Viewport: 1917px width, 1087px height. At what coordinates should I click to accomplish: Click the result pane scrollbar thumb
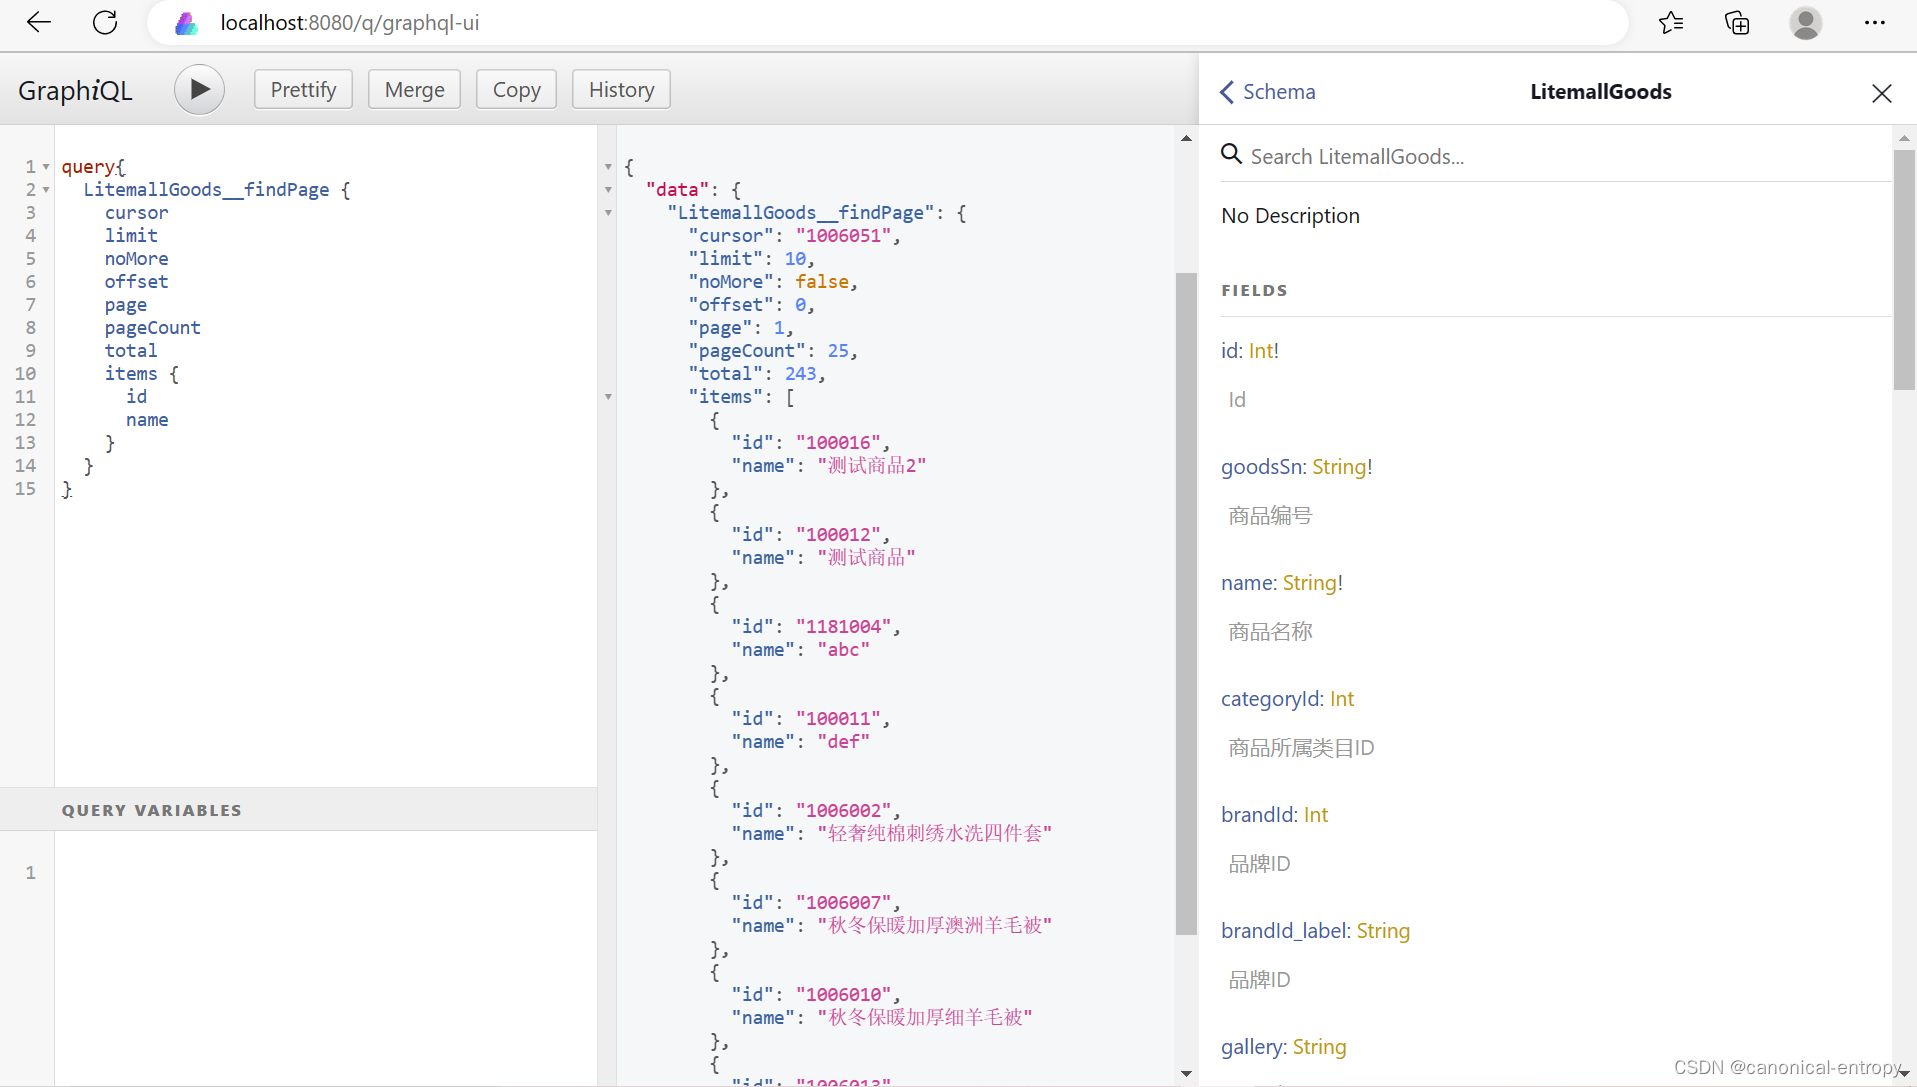click(1186, 604)
